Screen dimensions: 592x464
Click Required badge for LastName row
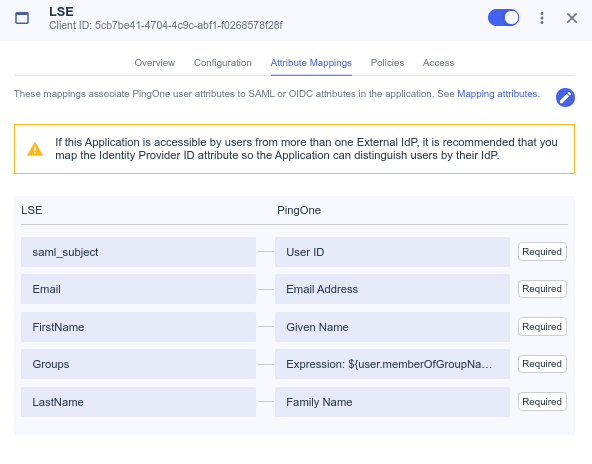pyautogui.click(x=542, y=402)
